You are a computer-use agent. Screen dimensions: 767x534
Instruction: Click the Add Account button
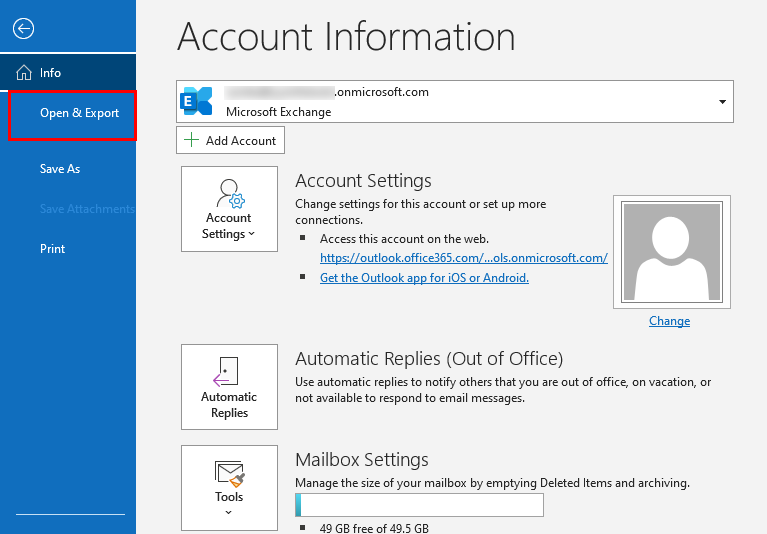click(230, 140)
